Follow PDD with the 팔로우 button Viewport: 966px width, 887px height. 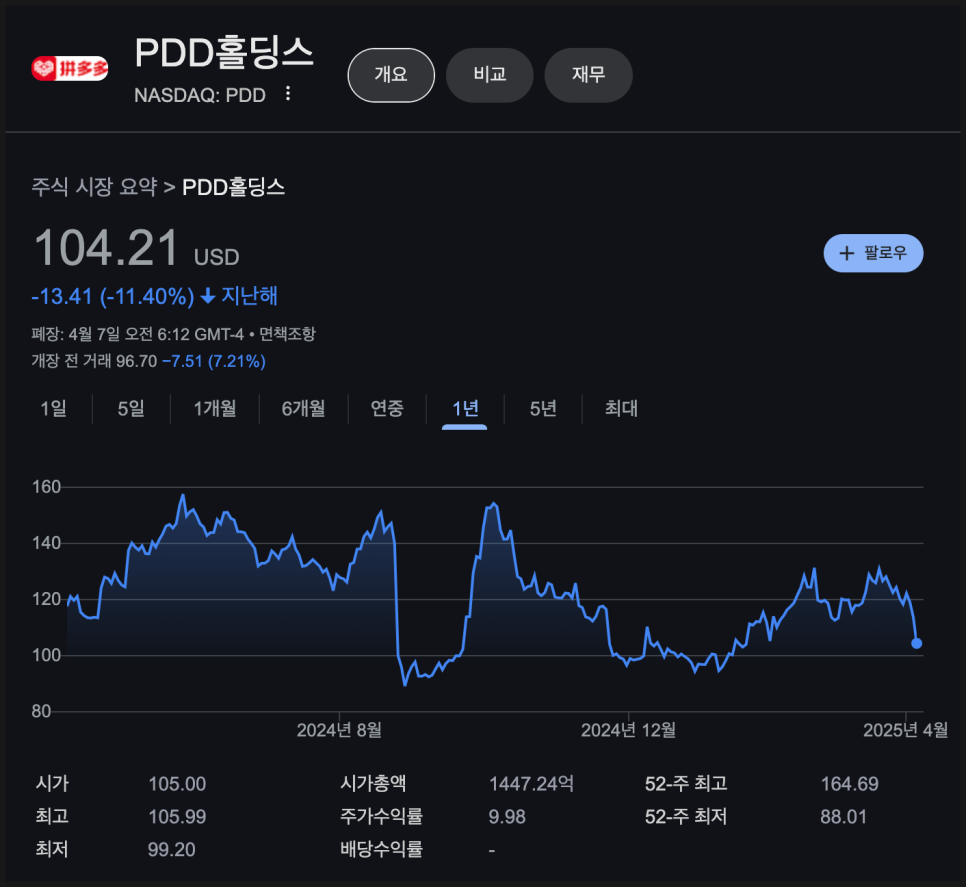873,253
